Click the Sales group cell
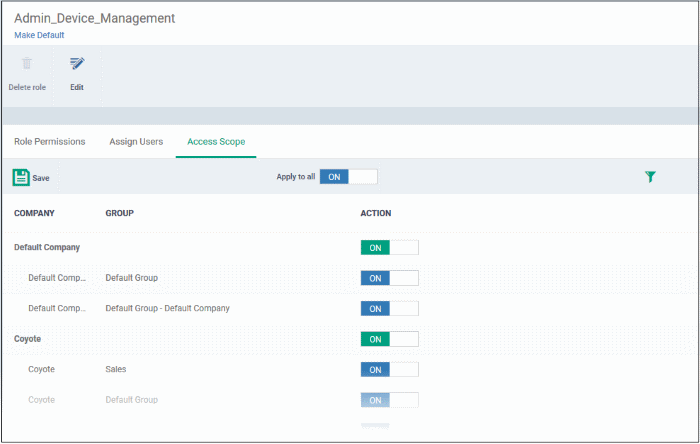This screenshot has width=700, height=444. (x=116, y=369)
